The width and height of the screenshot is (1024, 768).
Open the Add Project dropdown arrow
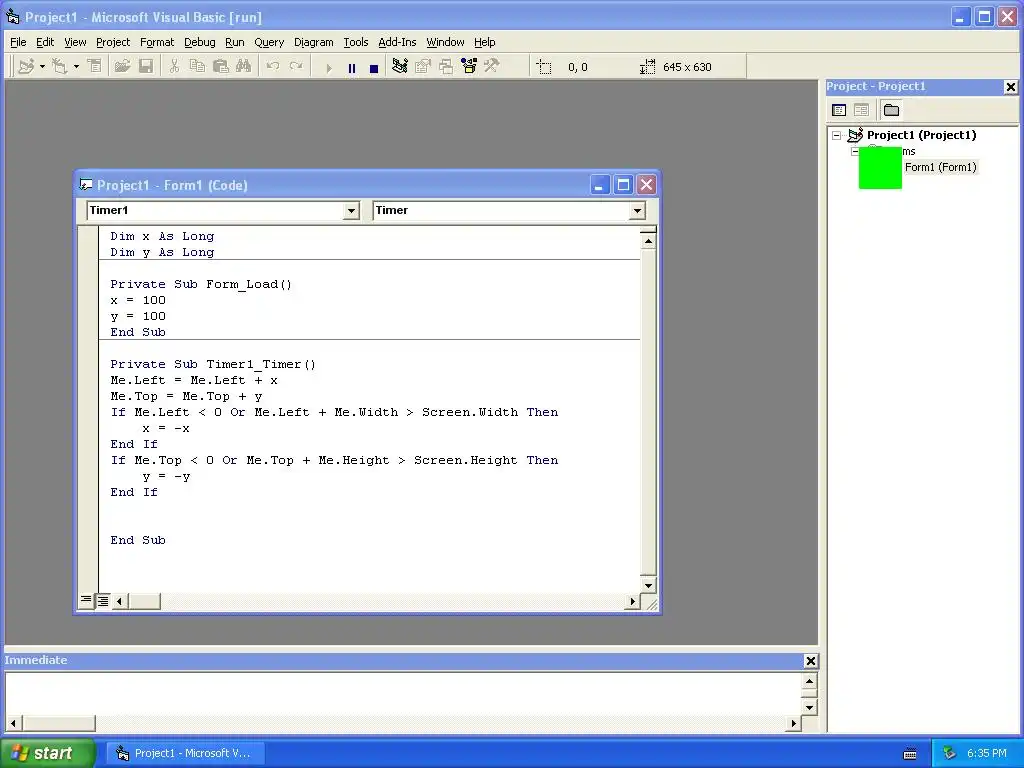[42, 67]
